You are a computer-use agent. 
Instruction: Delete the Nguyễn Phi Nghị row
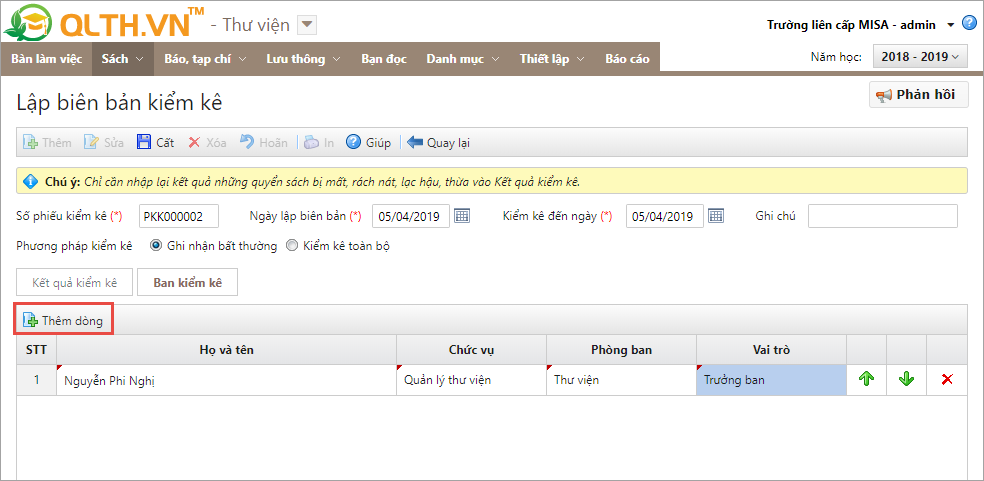click(947, 379)
